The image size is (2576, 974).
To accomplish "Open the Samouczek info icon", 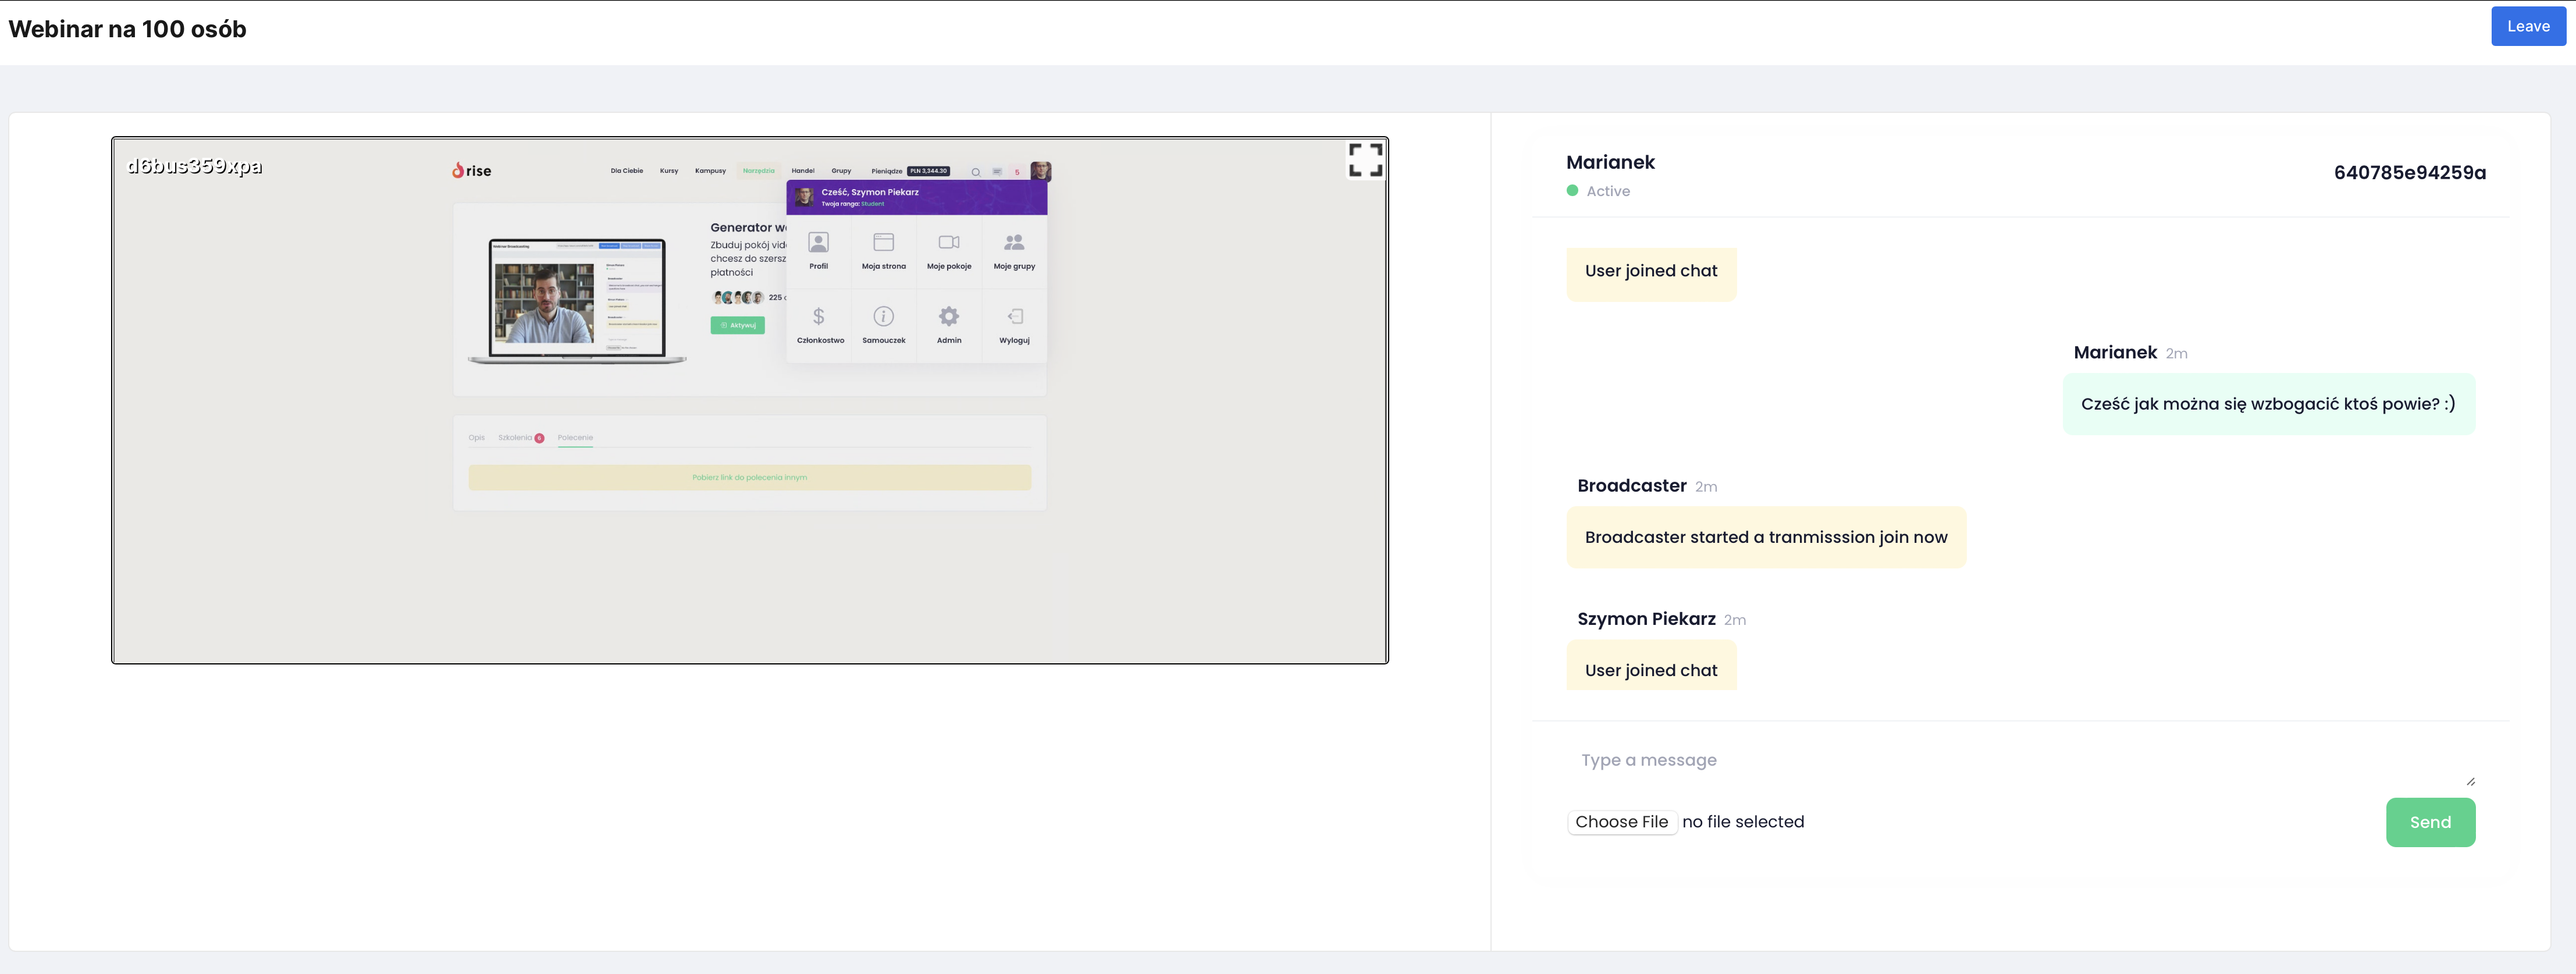I will tap(883, 317).
